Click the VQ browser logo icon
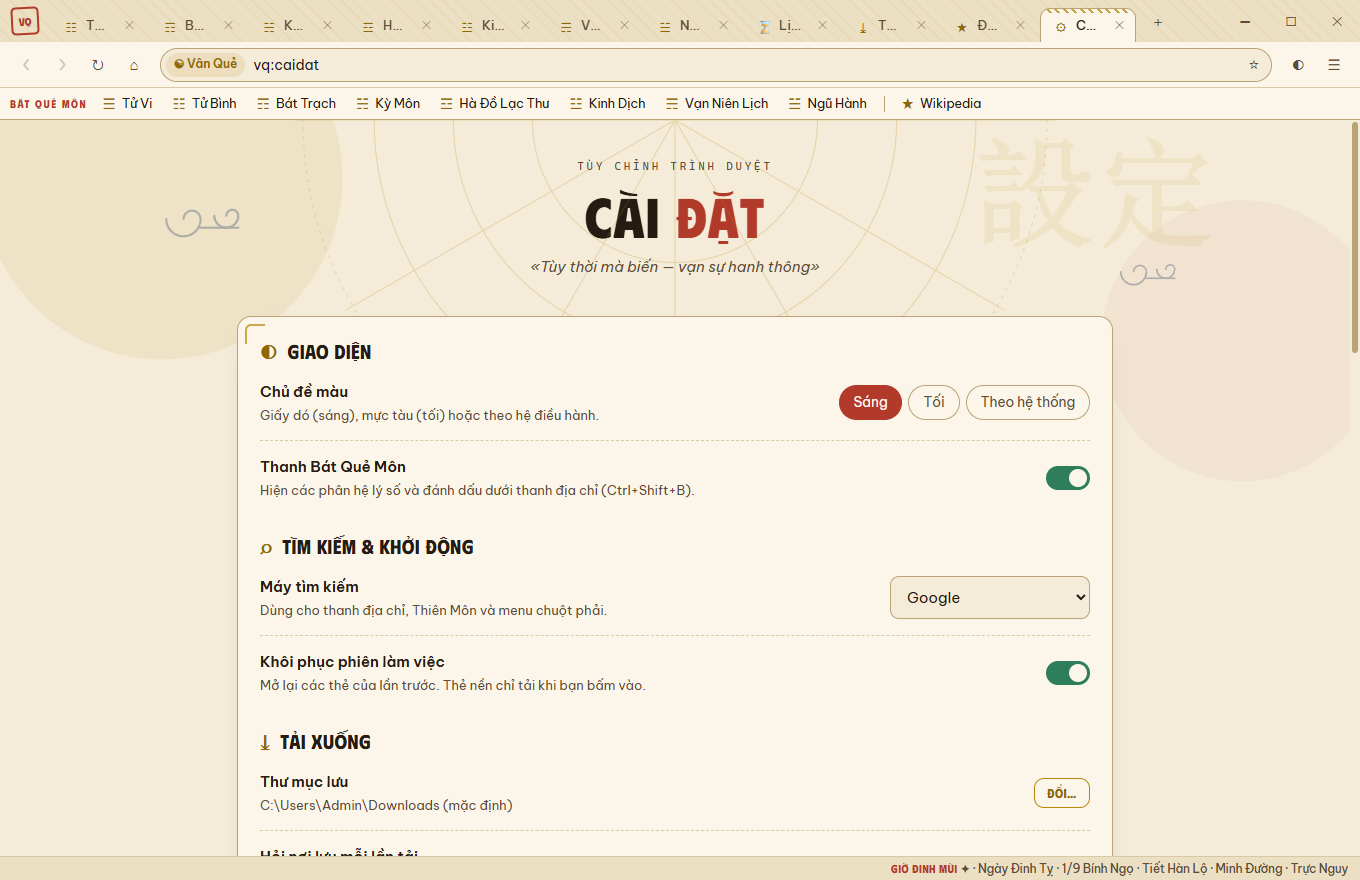The height and width of the screenshot is (880, 1360). coord(25,21)
